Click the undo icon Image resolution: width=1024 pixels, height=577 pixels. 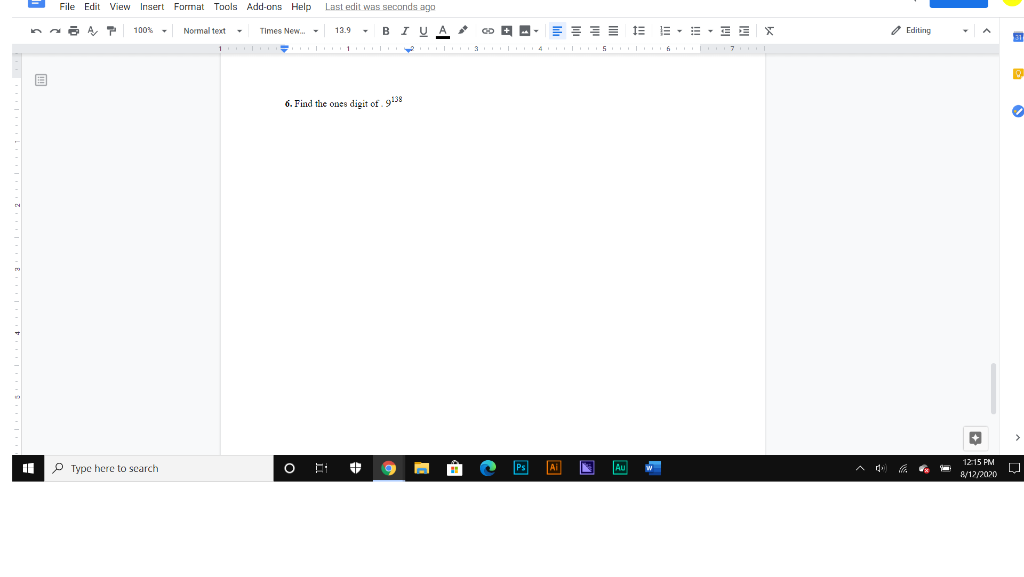pyautogui.click(x=35, y=30)
